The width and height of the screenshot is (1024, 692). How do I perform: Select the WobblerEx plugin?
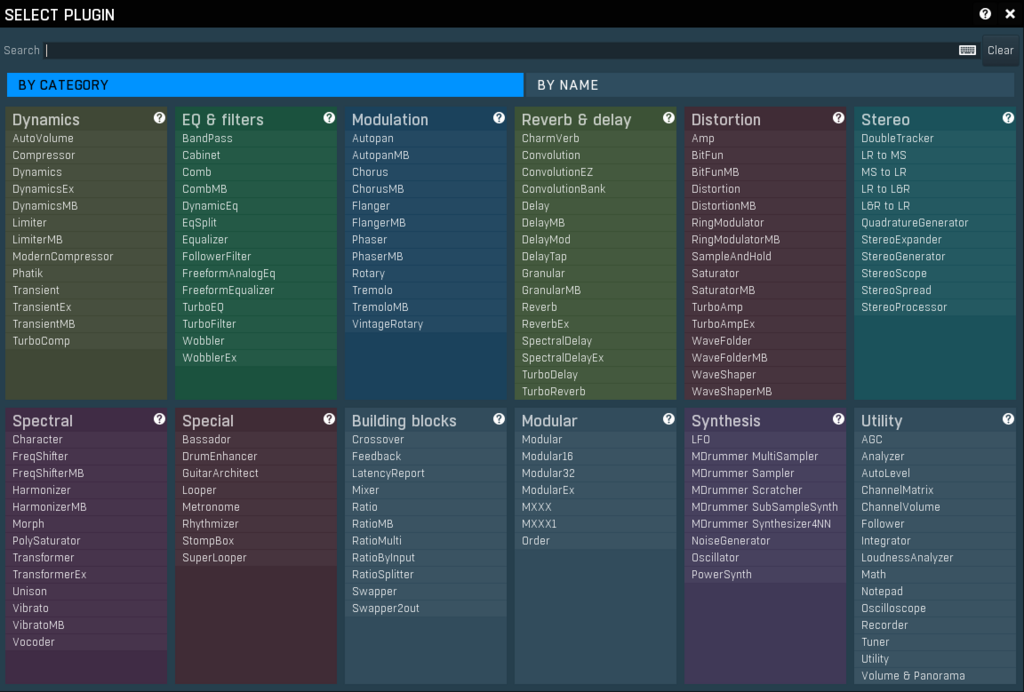point(256,358)
